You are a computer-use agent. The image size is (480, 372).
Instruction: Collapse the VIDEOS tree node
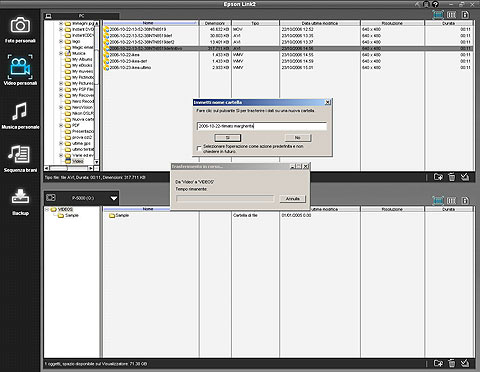47,209
